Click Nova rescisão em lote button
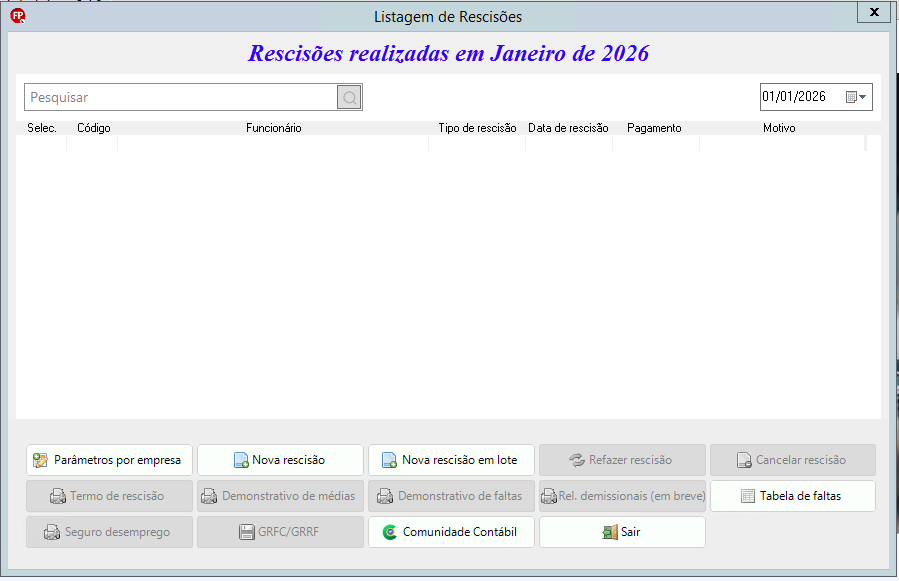The image size is (899, 581). pyautogui.click(x=451, y=460)
